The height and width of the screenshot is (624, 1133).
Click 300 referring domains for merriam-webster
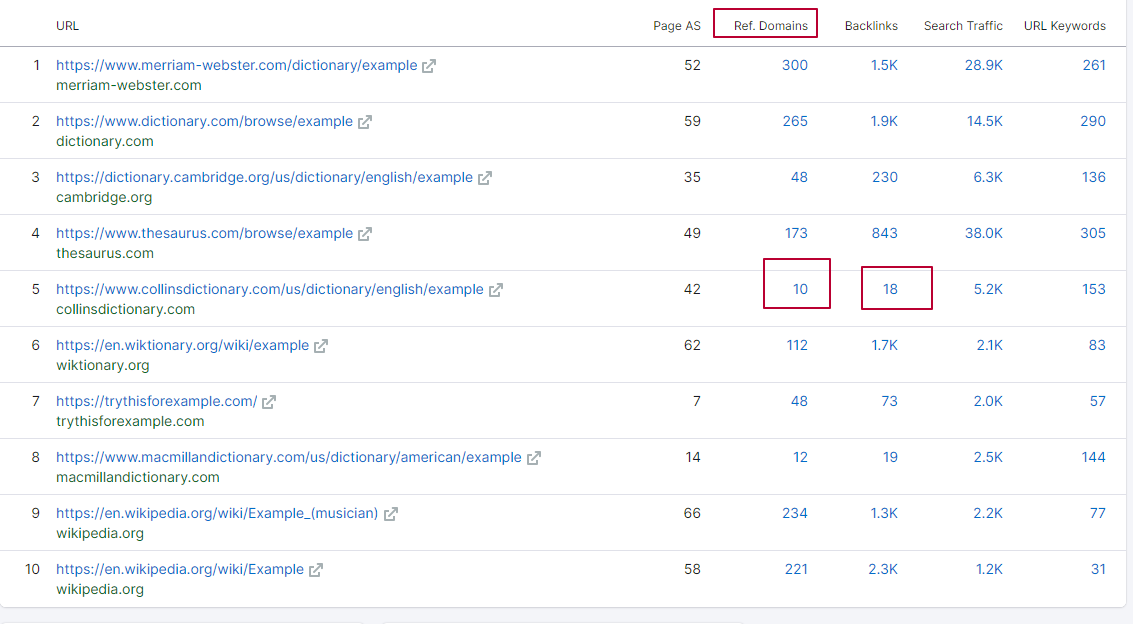(795, 65)
